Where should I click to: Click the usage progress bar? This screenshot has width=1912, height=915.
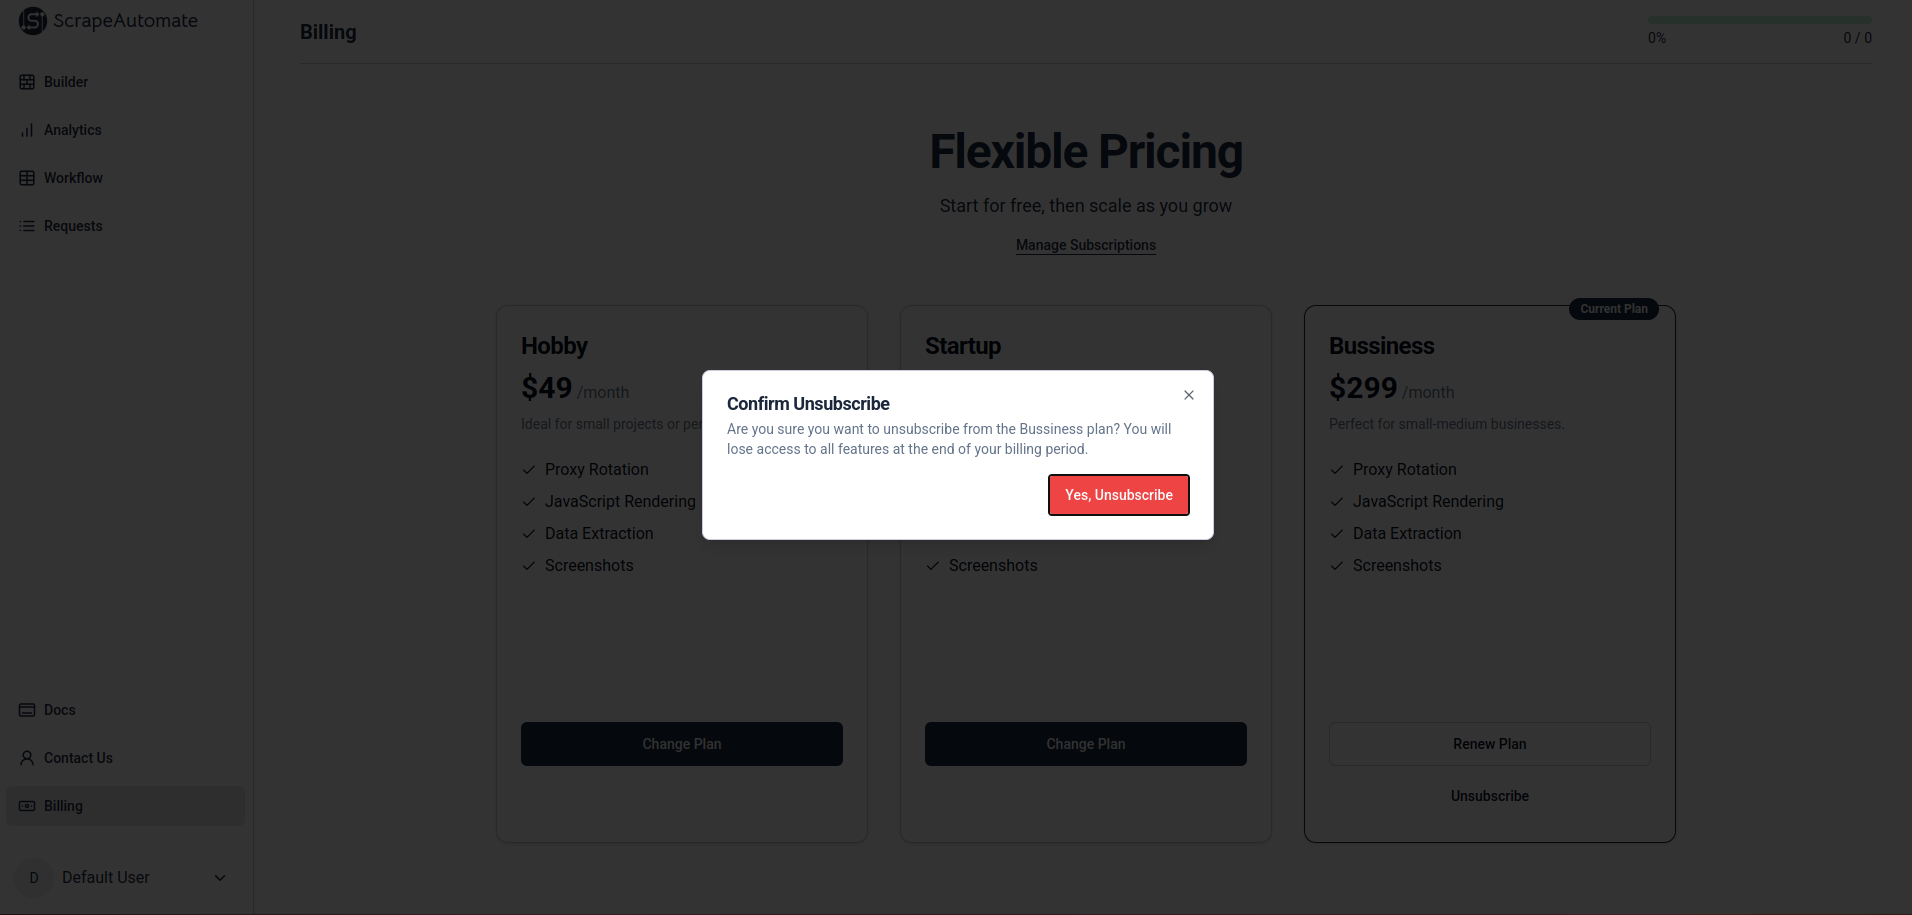[x=1760, y=18]
